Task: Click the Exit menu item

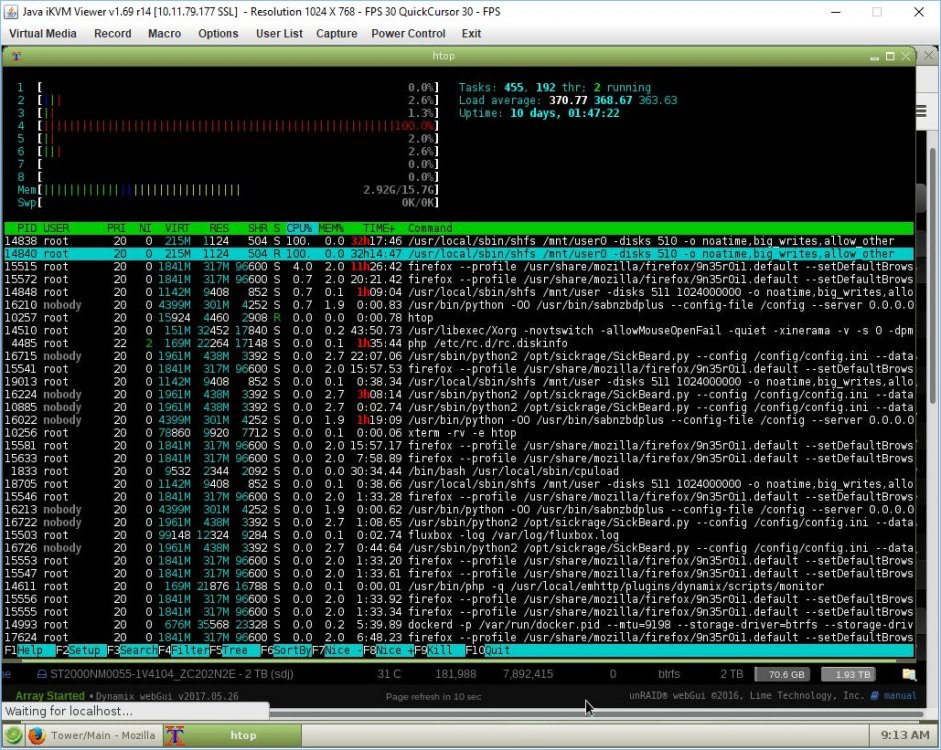Action: pos(471,34)
